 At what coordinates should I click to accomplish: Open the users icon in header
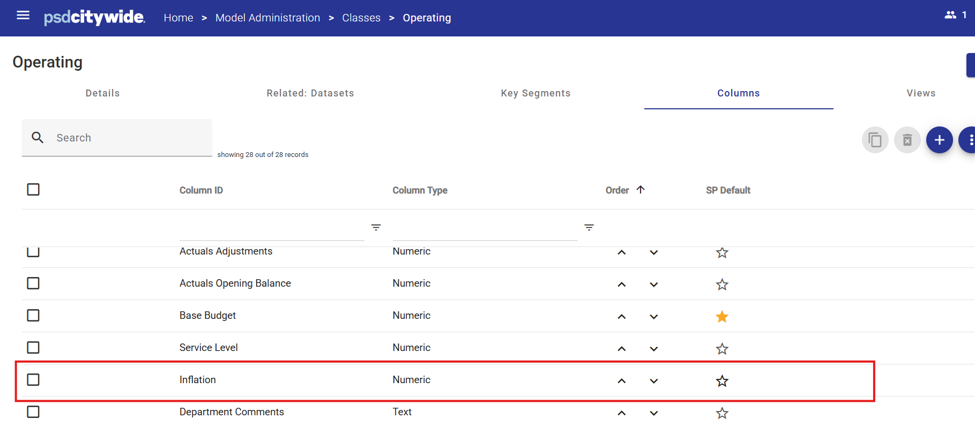(950, 15)
